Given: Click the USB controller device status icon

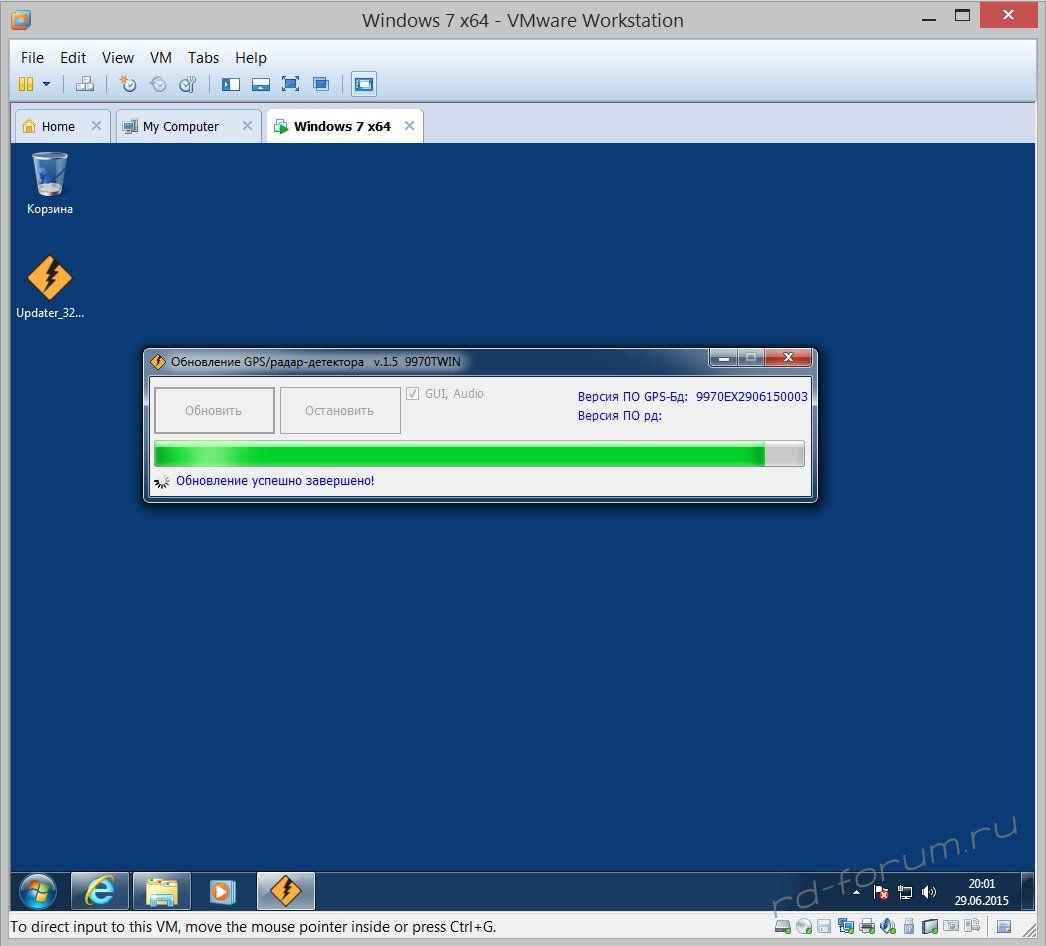Looking at the screenshot, I should (909, 927).
